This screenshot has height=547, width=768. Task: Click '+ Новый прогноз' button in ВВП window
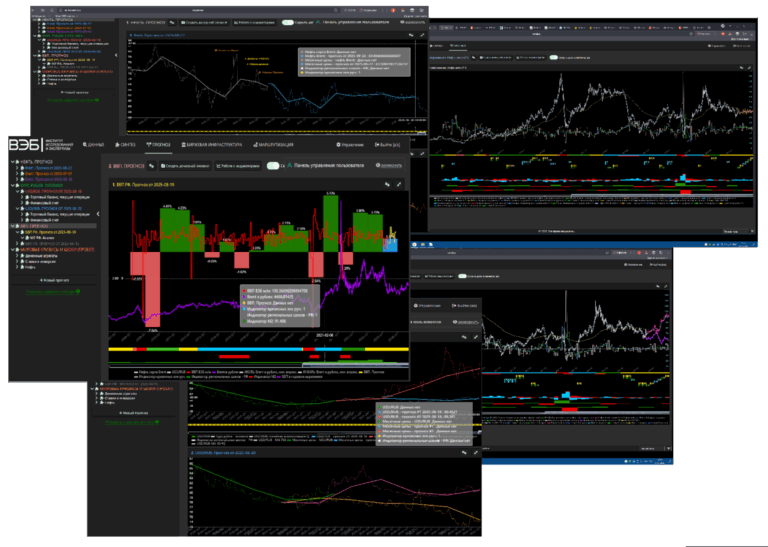tap(54, 281)
